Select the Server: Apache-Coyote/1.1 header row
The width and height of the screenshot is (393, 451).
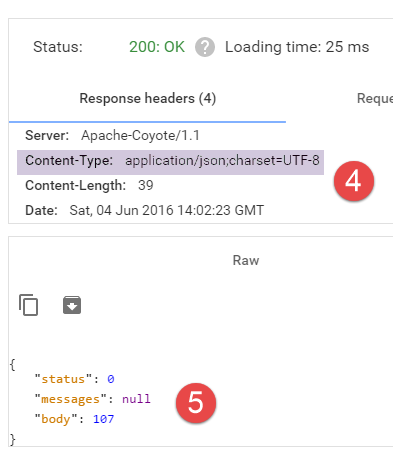pos(112,136)
